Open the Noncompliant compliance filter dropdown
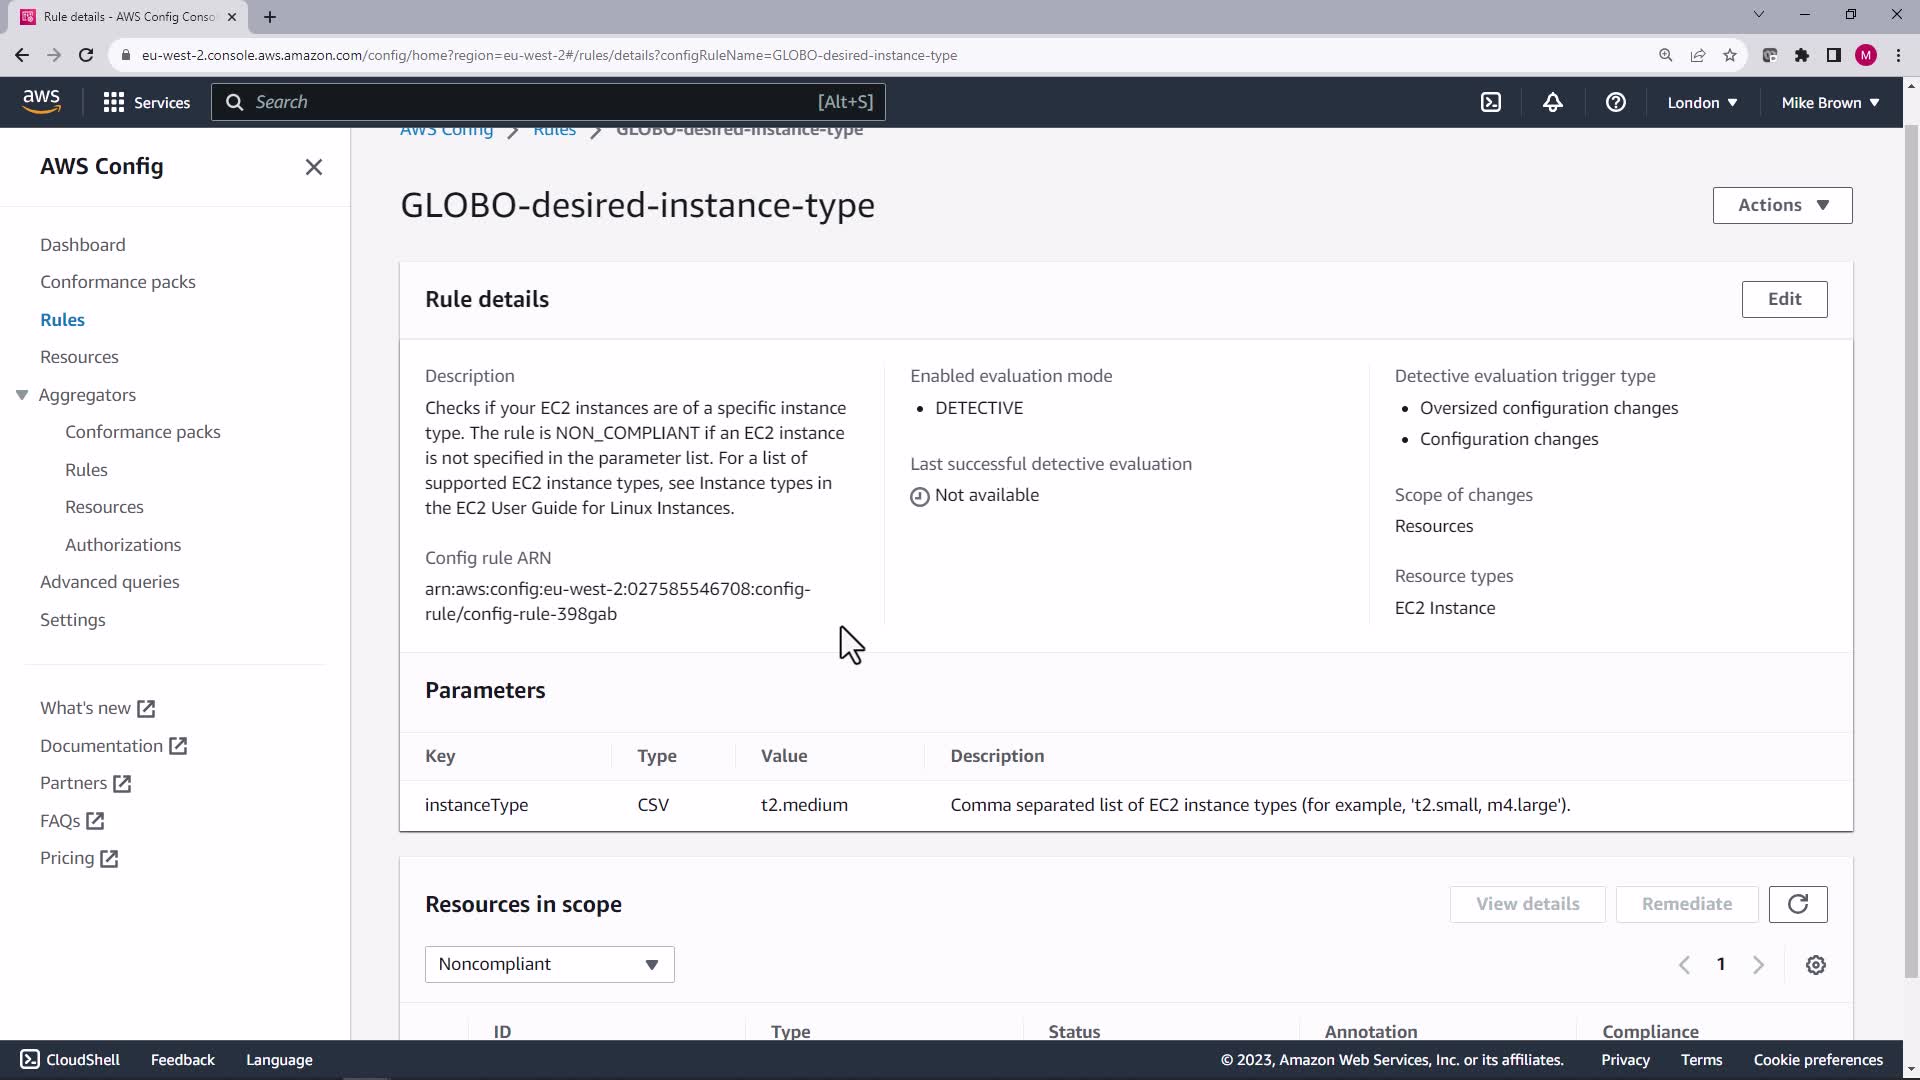Screen dimensions: 1920x1080 coord(549,964)
